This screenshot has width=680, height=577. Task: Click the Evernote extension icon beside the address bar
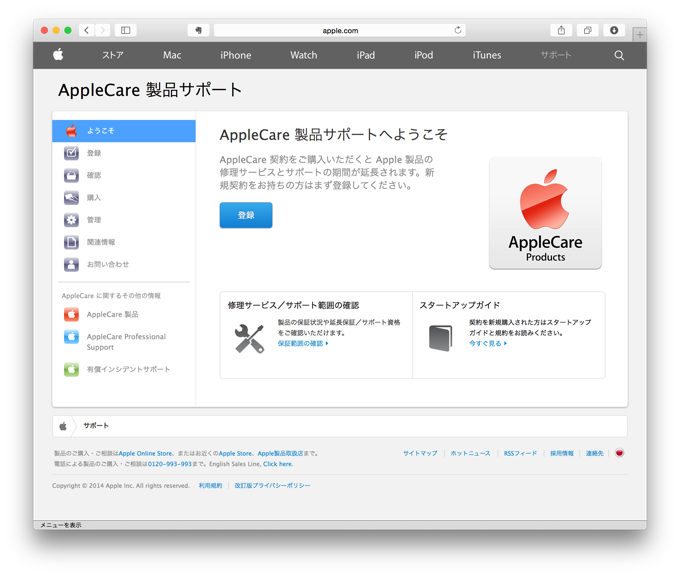click(198, 30)
